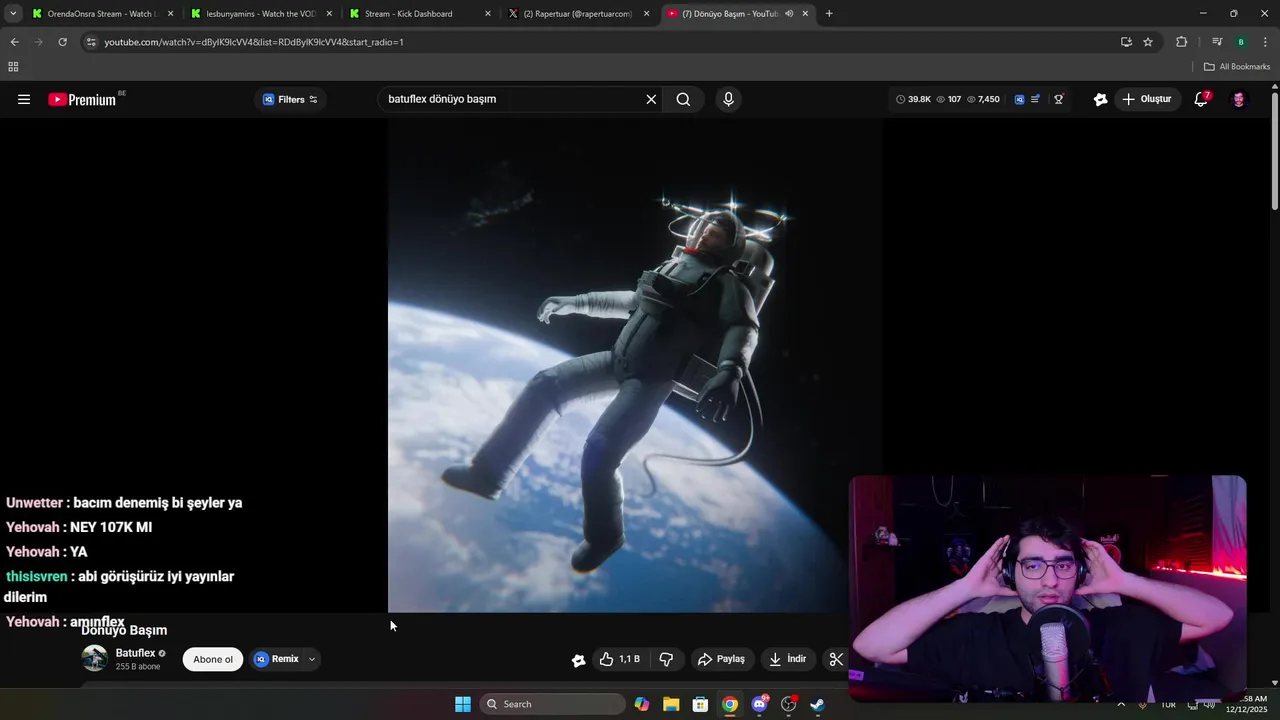
Task: Click the Paylaş share button
Action: tap(721, 659)
